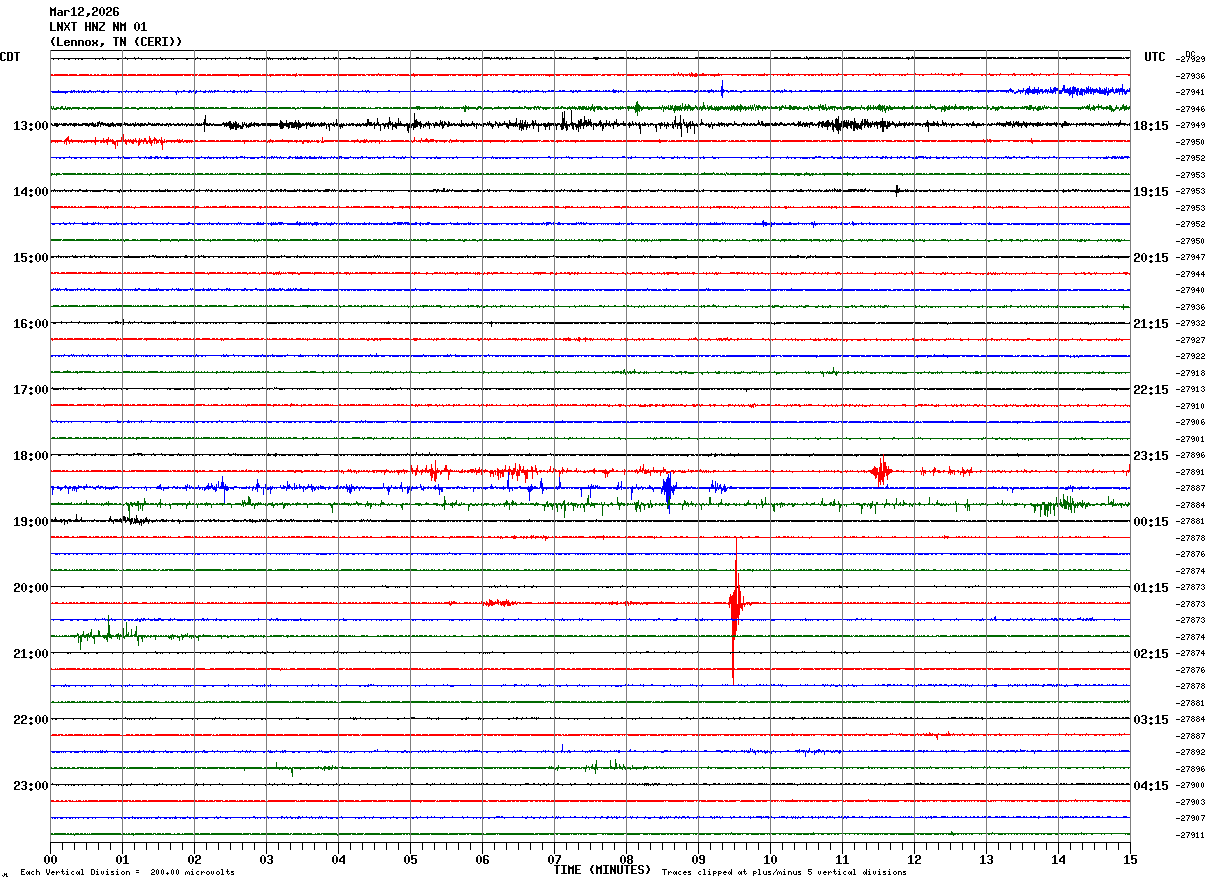
Task: Click the TIME (MINUTES) axis title
Action: pos(602,870)
